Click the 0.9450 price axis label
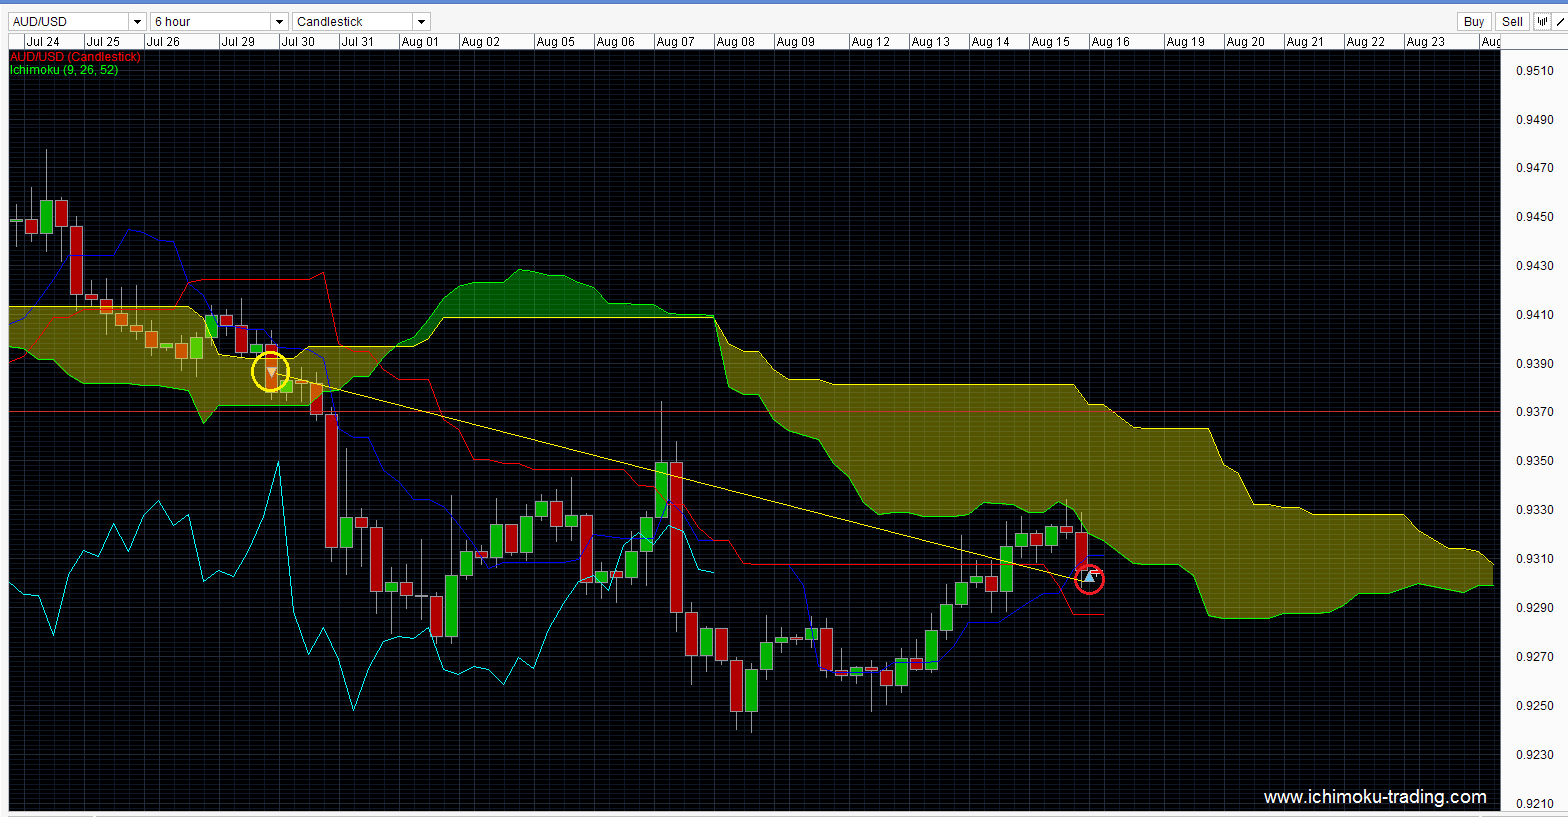This screenshot has height=817, width=1568. pos(1535,217)
